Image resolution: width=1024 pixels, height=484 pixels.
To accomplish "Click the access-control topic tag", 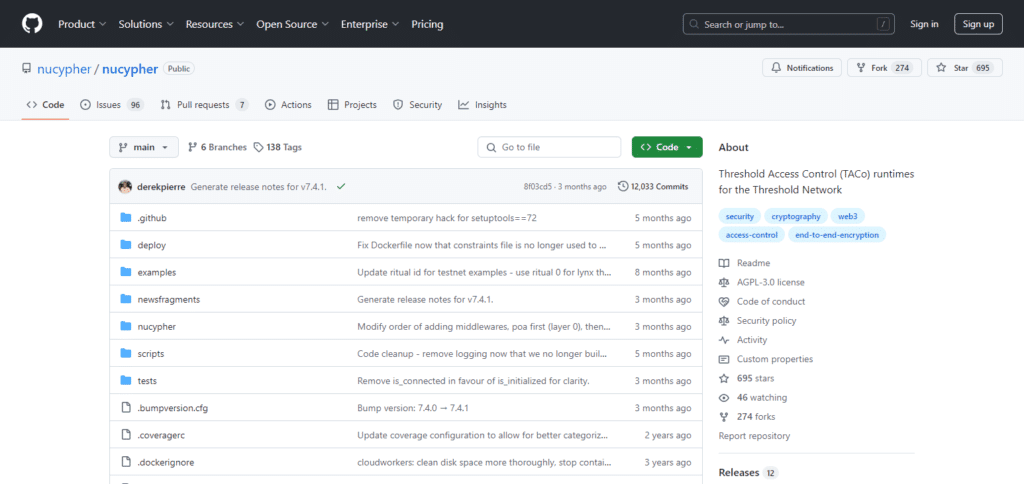I will coord(751,234).
